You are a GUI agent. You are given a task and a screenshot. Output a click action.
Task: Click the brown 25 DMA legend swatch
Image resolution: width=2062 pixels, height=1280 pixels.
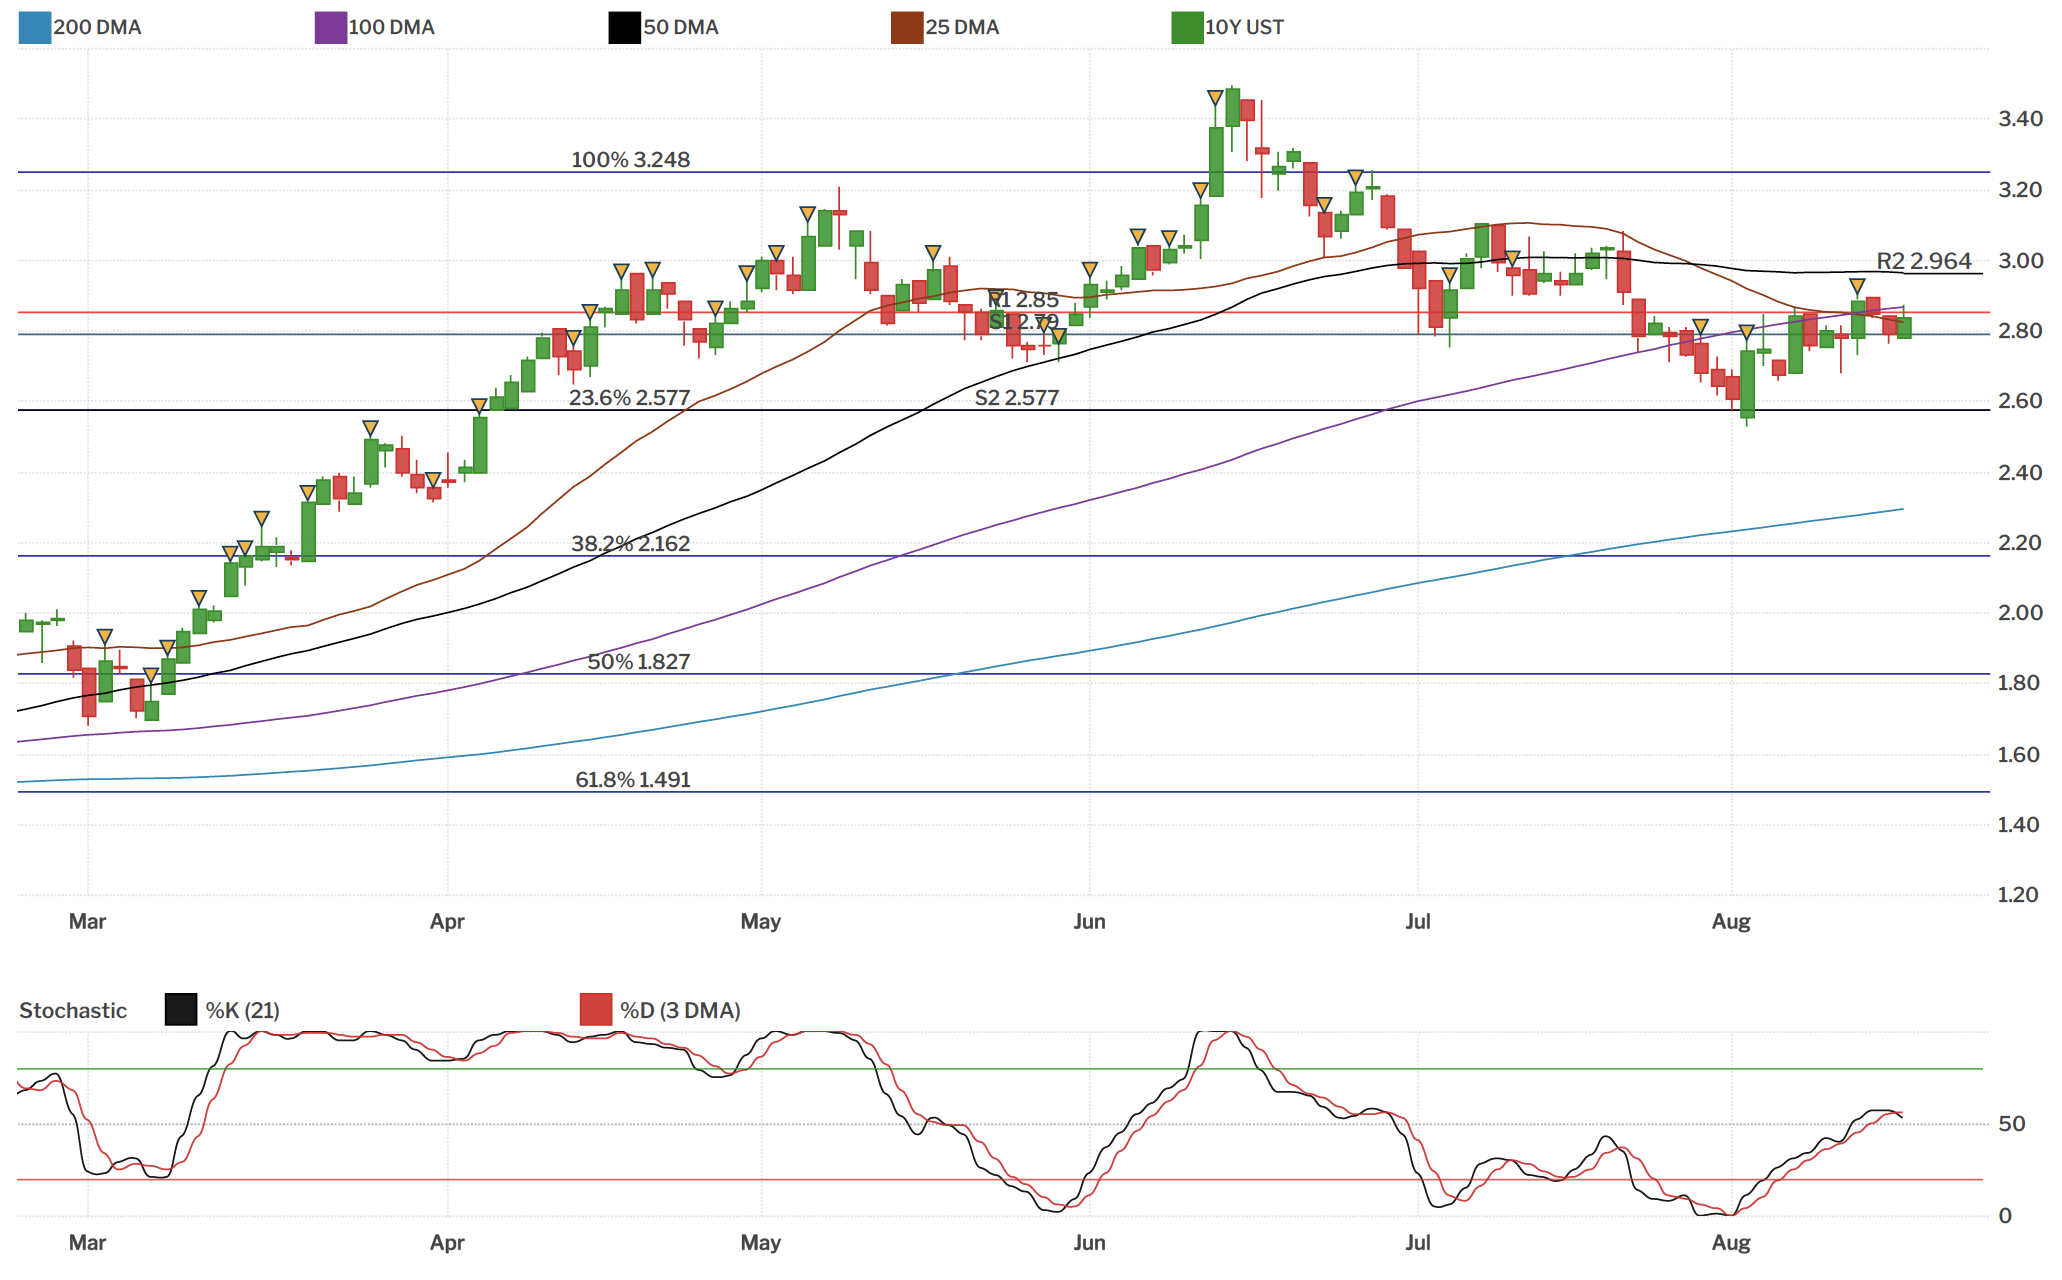point(906,27)
